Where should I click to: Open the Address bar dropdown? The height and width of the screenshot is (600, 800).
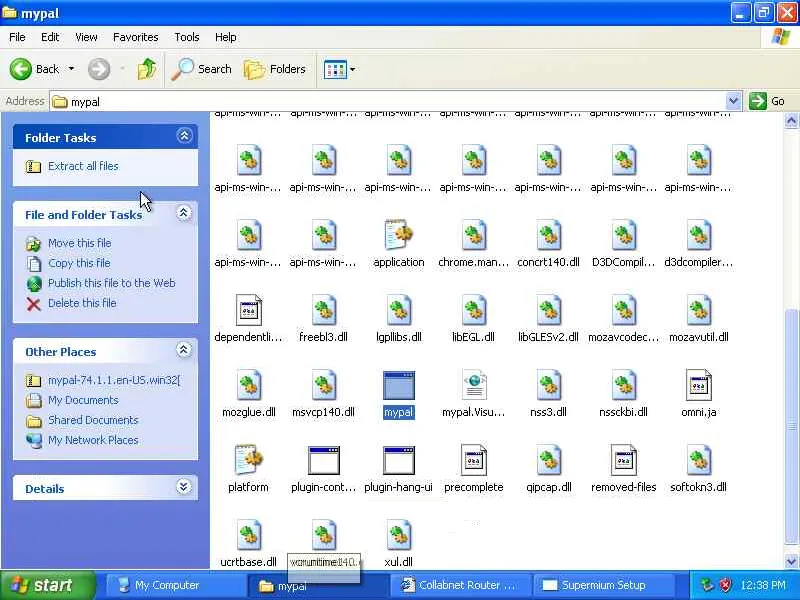click(733, 101)
